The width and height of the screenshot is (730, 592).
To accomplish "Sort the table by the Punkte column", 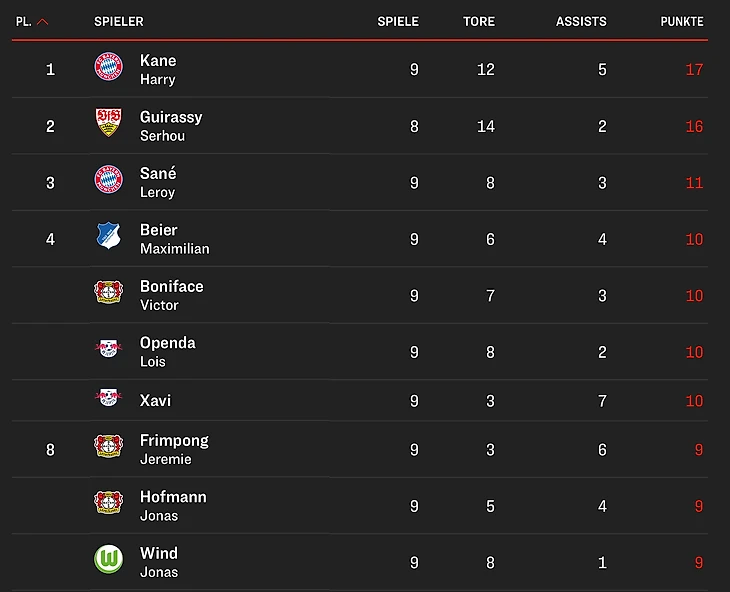I will pos(682,22).
